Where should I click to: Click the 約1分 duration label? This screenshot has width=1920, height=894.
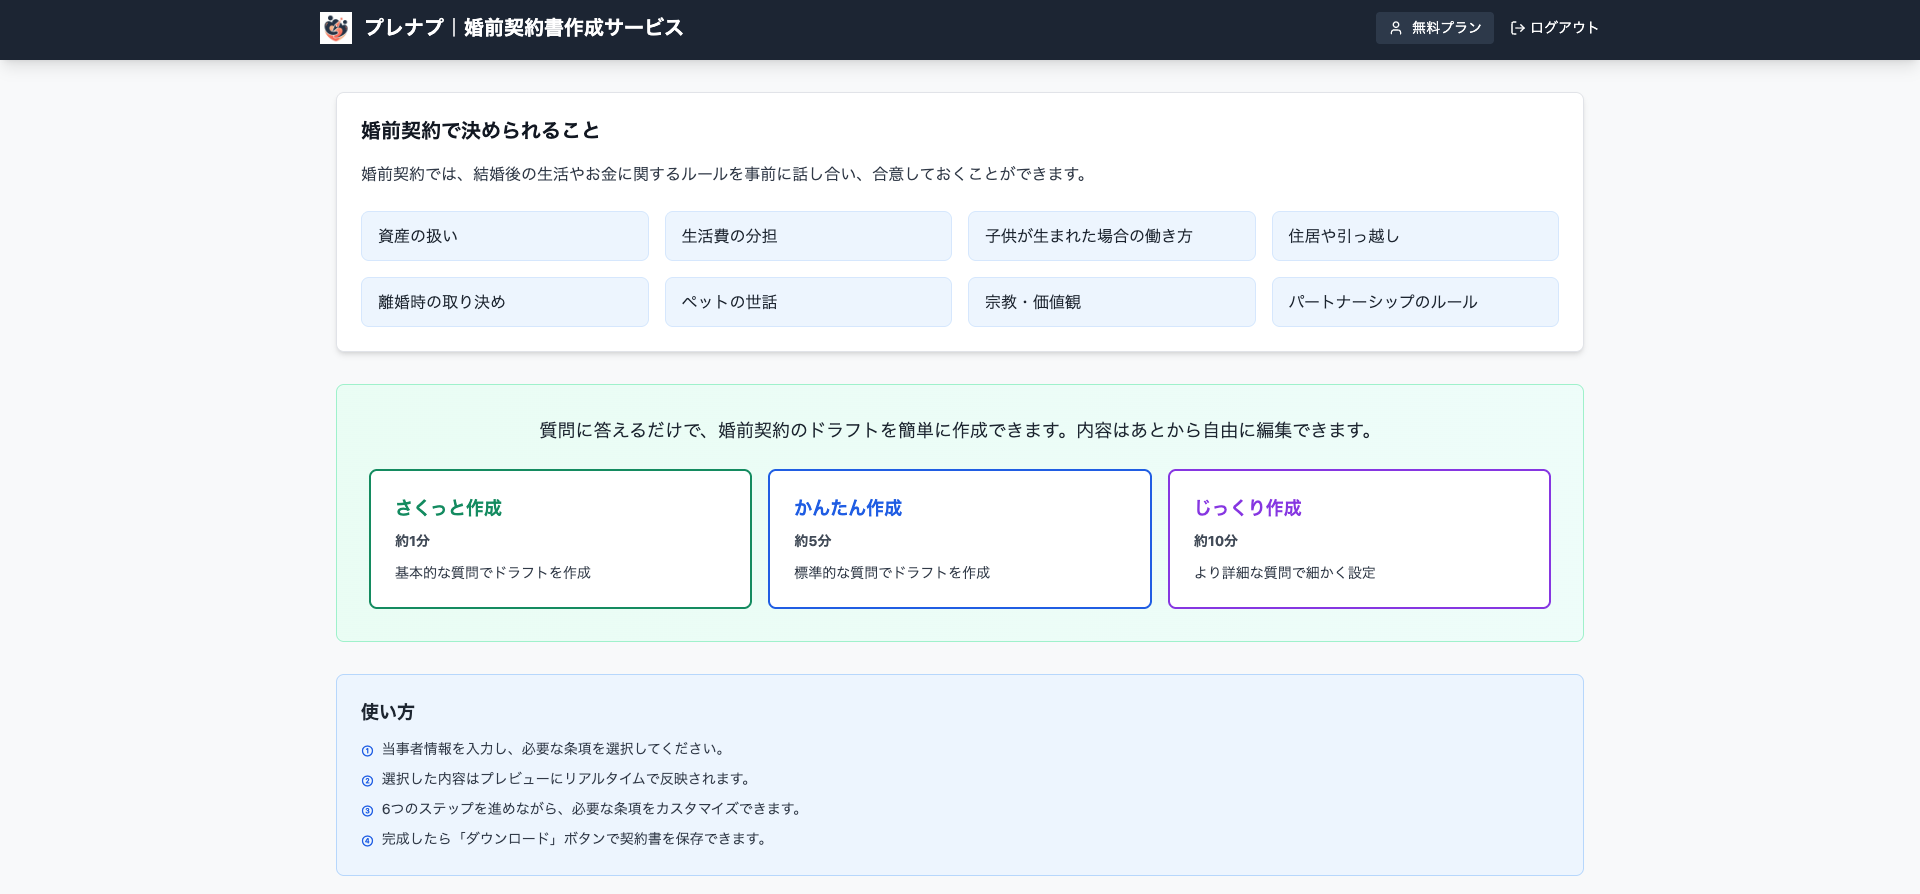pyautogui.click(x=412, y=541)
